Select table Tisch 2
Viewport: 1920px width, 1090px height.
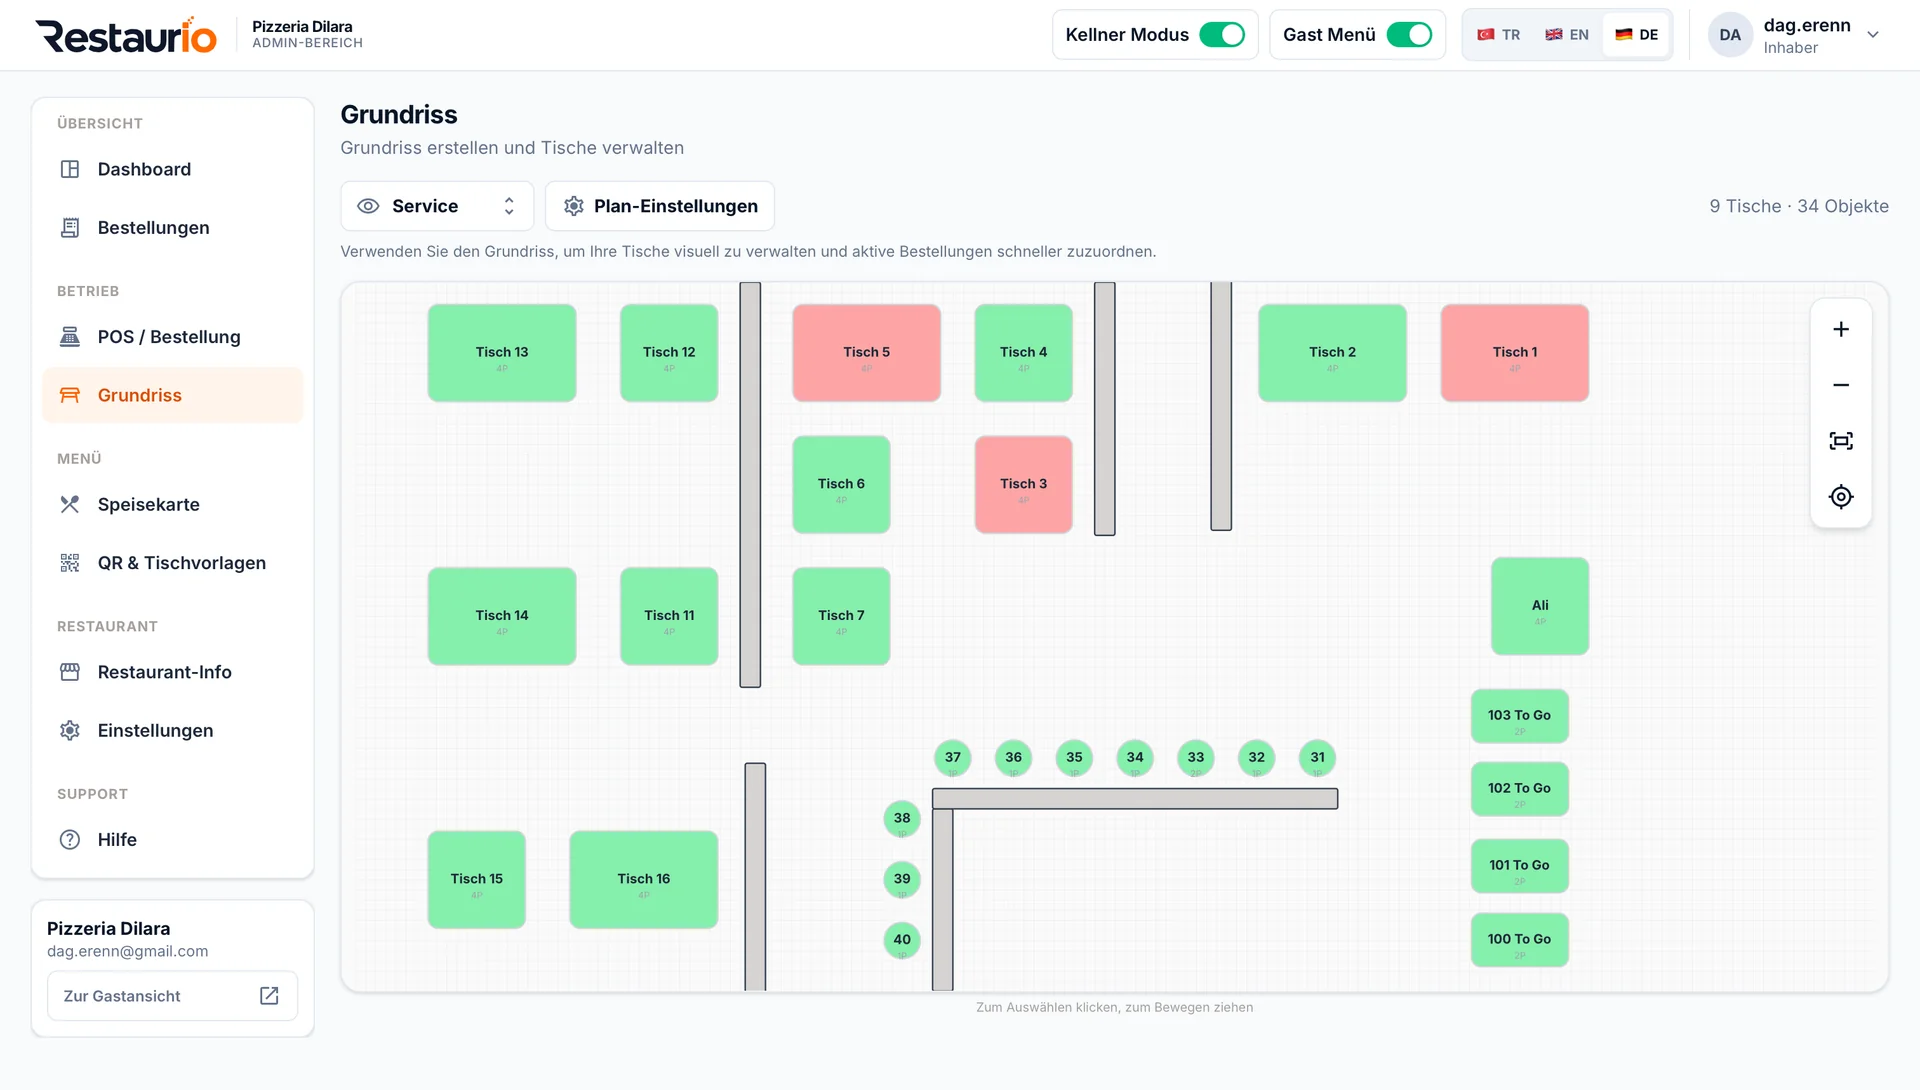pyautogui.click(x=1332, y=354)
